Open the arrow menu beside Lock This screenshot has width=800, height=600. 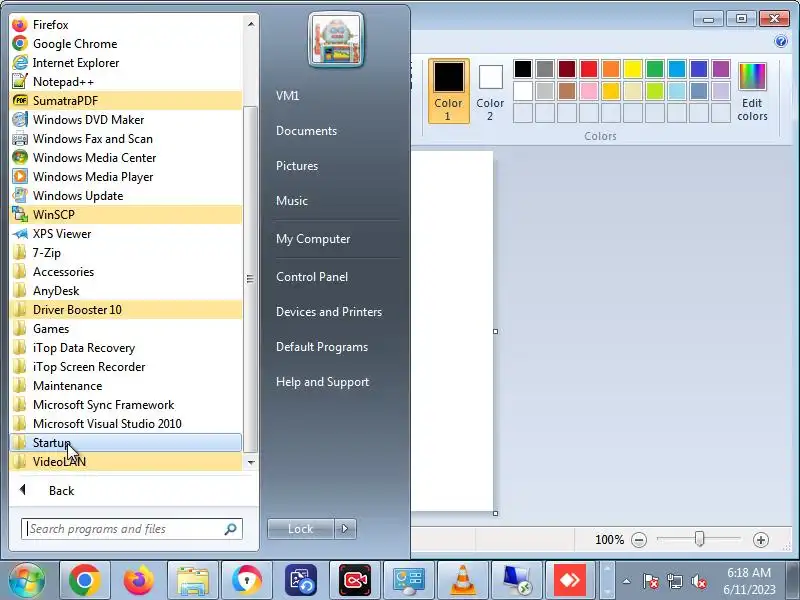pos(345,529)
